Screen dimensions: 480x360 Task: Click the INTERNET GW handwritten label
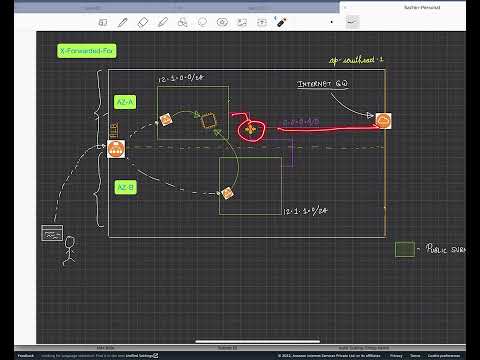pos(323,84)
